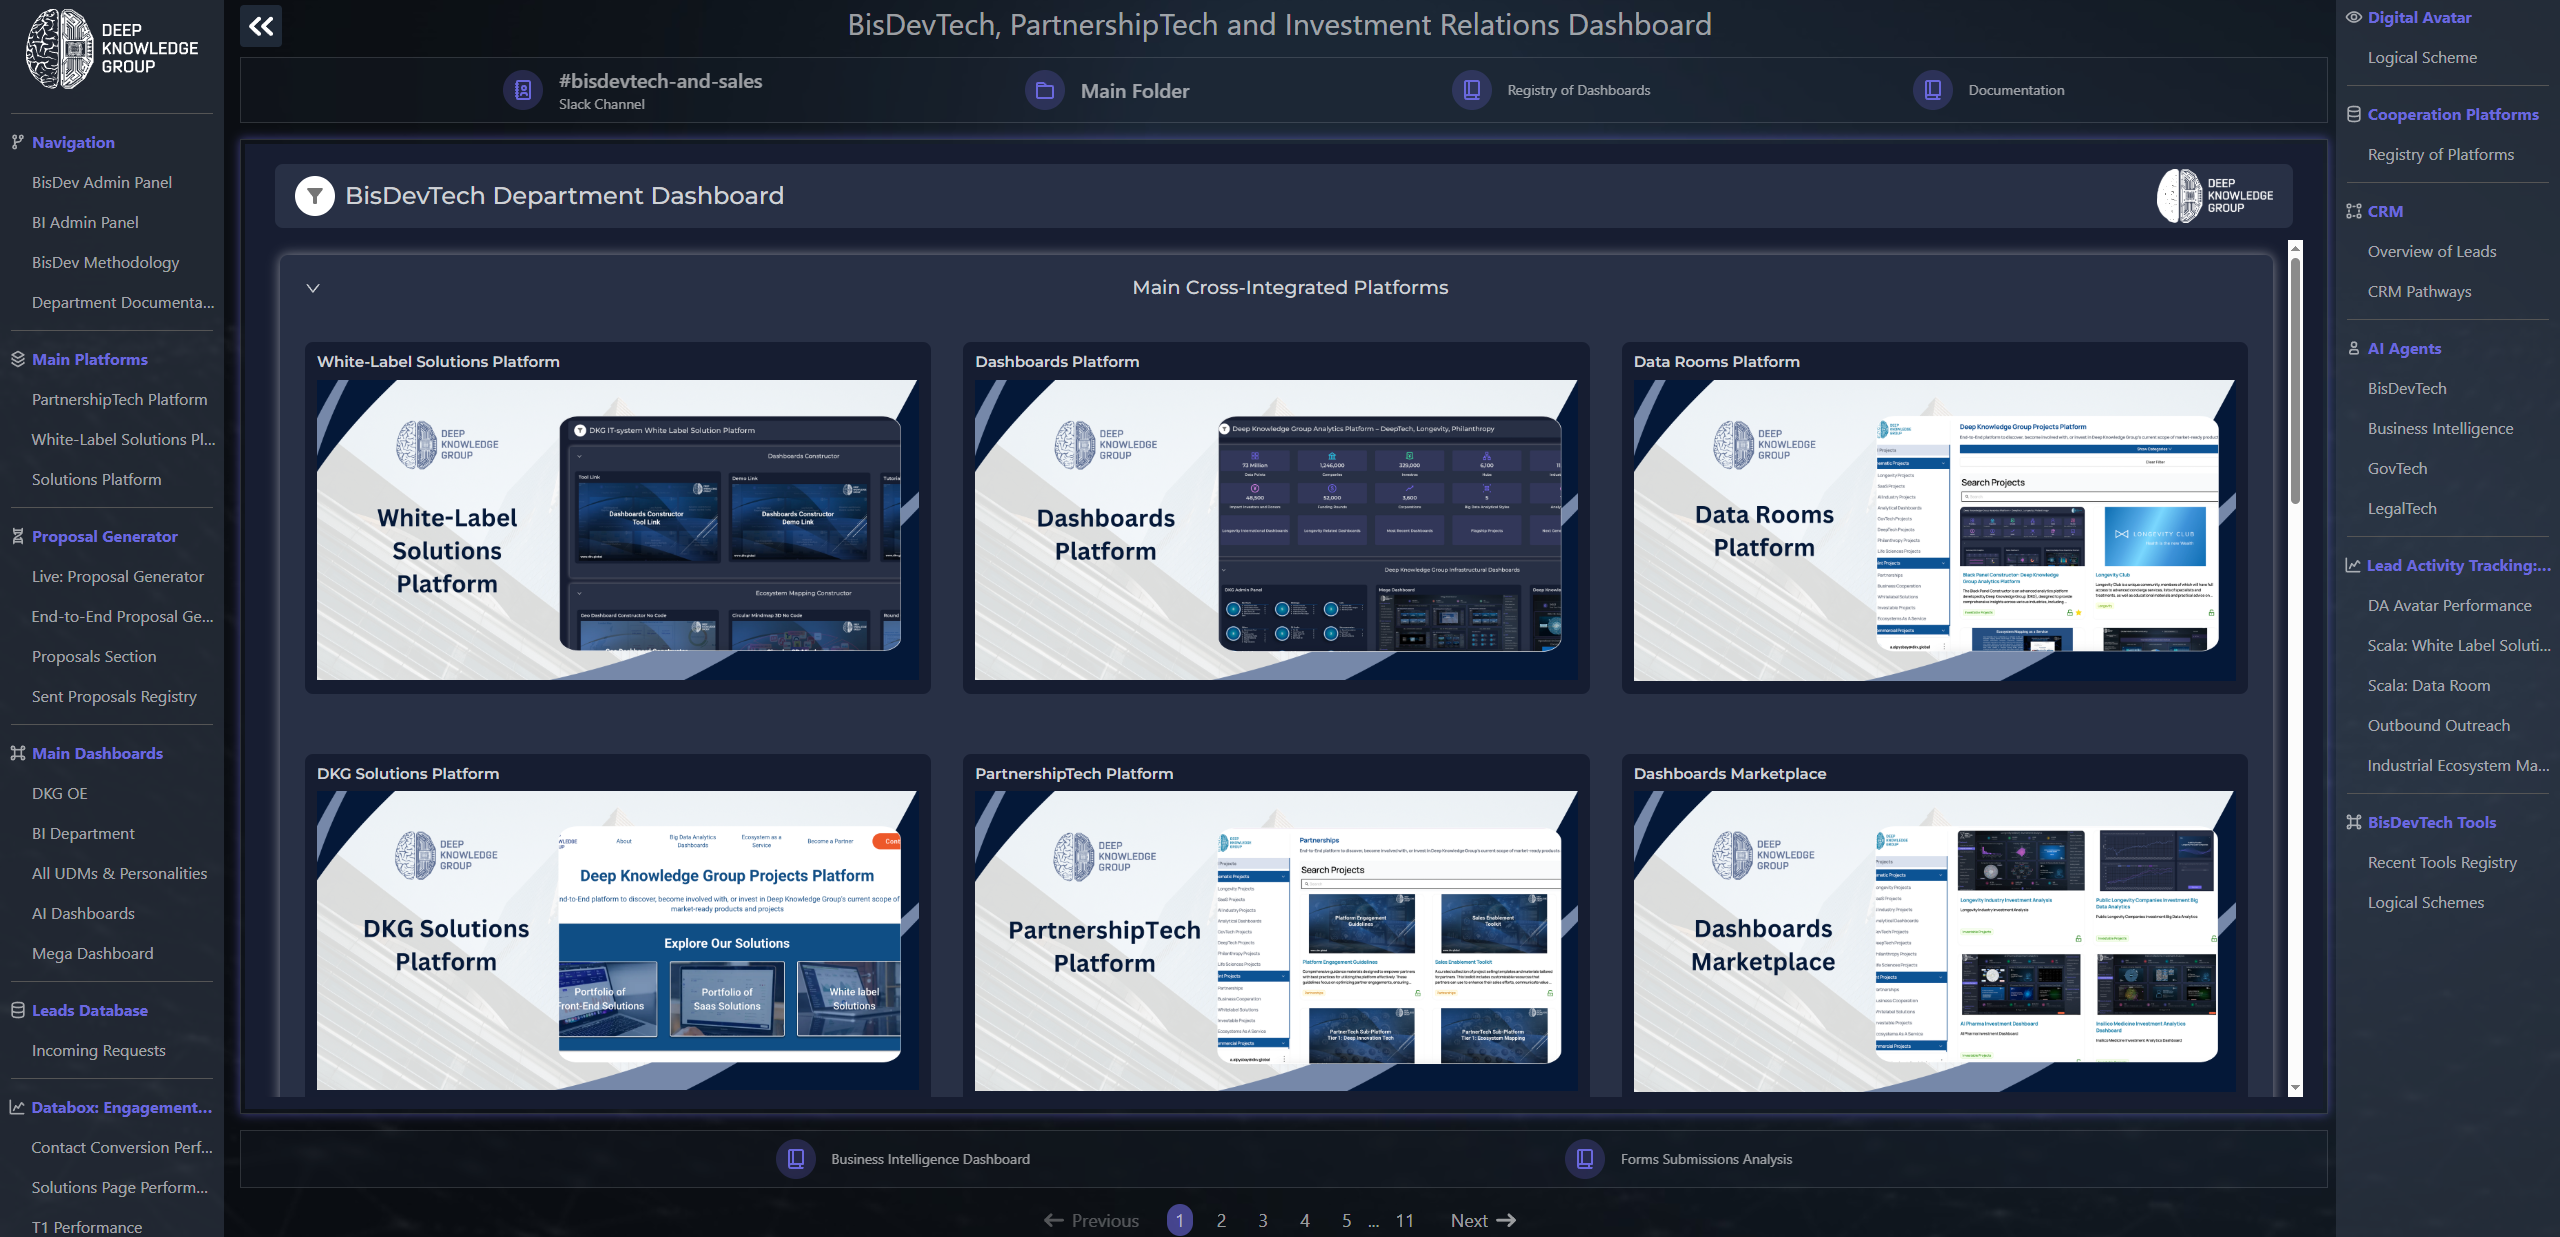
Task: Go to page 2 in pagination
Action: (x=1221, y=1220)
